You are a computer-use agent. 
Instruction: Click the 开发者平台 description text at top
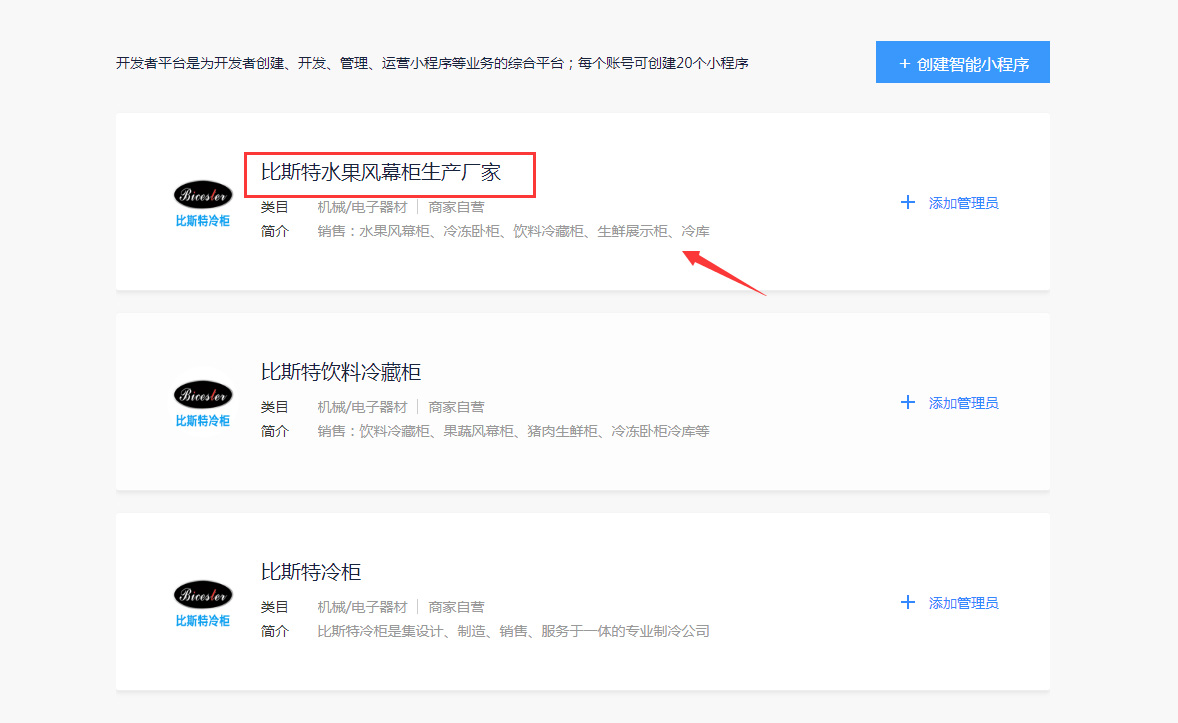pyautogui.click(x=432, y=63)
